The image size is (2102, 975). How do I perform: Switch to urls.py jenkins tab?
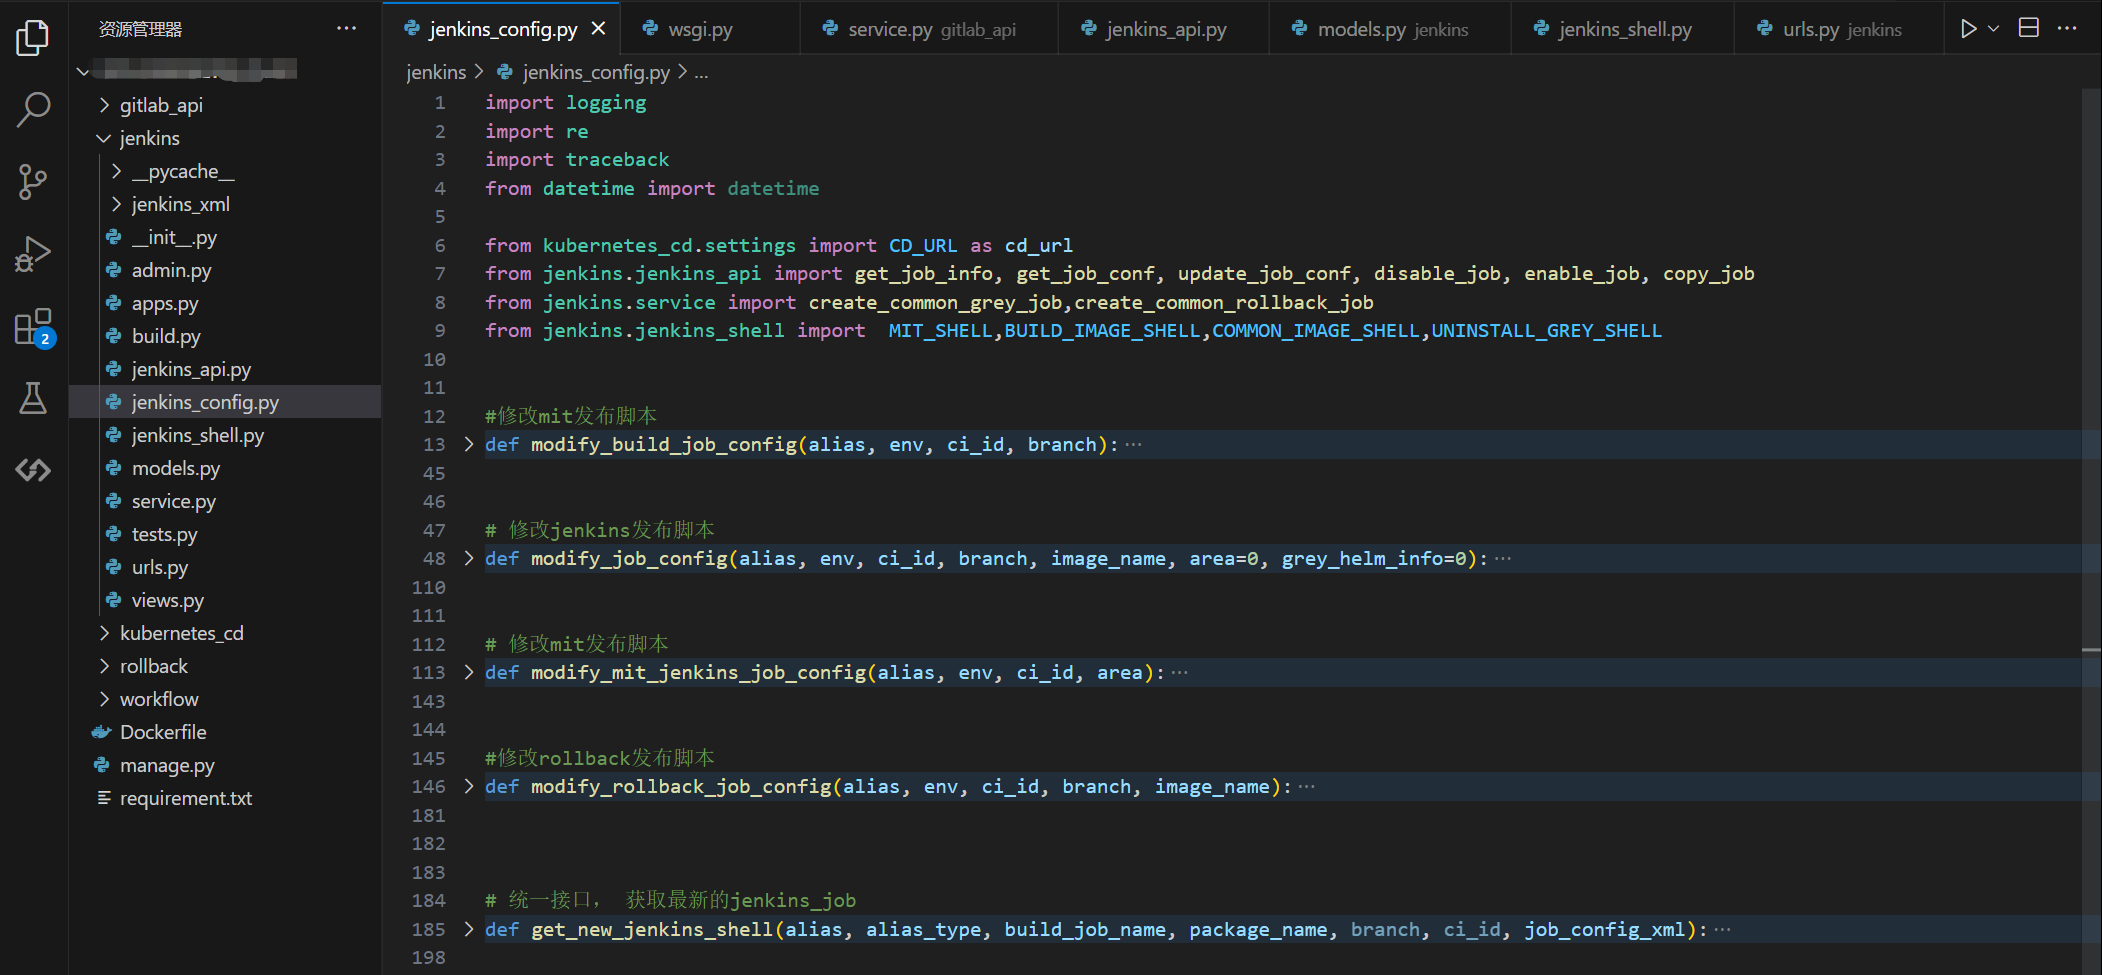click(1839, 29)
